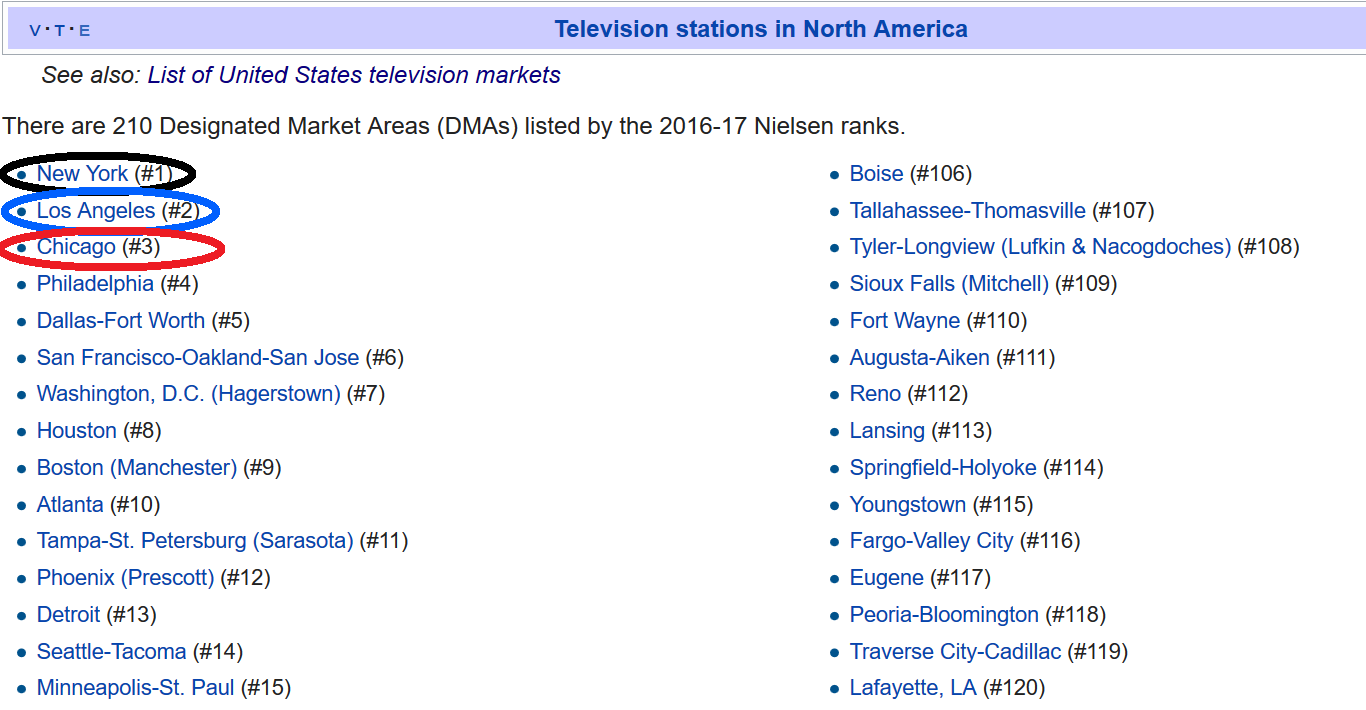The image size is (1366, 710).
Task: Click the (#4) rank beside Philadelphia
Action: (180, 284)
